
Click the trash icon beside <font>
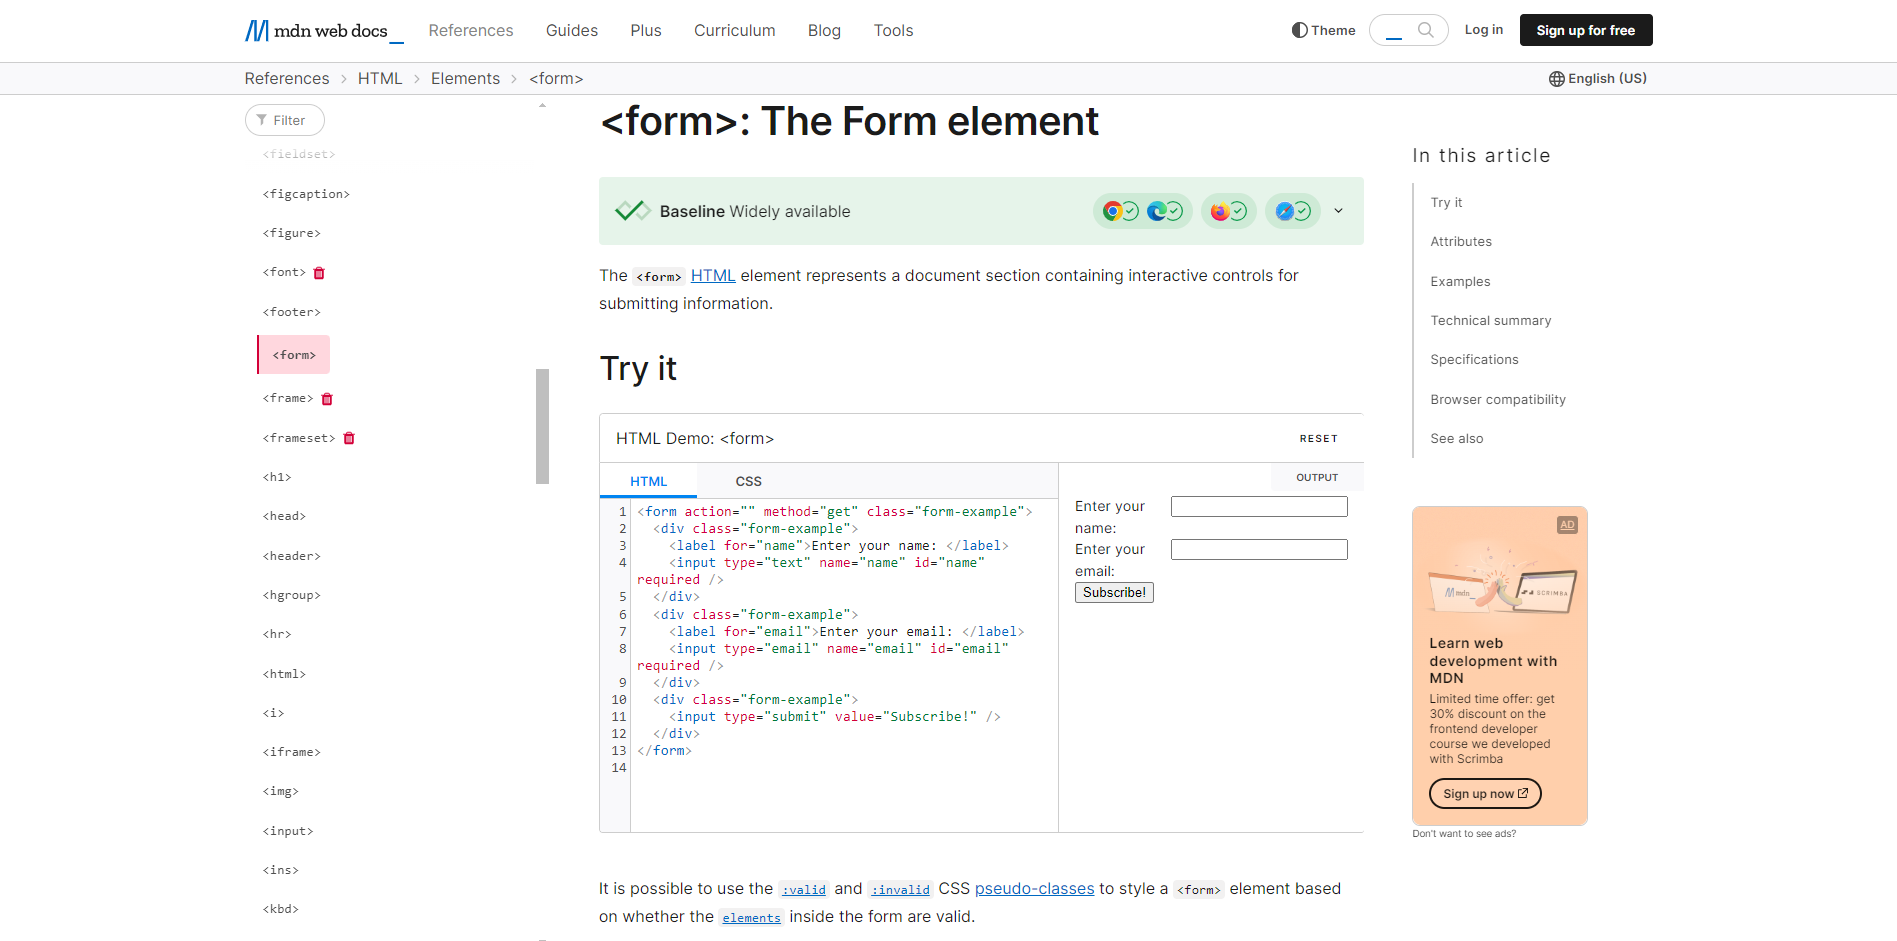[x=319, y=273]
